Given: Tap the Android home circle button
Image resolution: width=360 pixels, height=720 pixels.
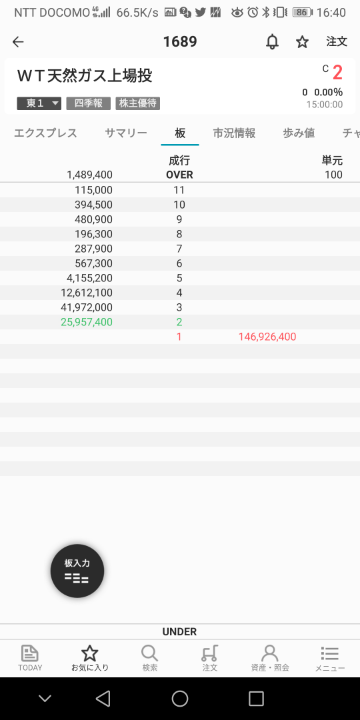Looking at the screenshot, I should click(180, 698).
